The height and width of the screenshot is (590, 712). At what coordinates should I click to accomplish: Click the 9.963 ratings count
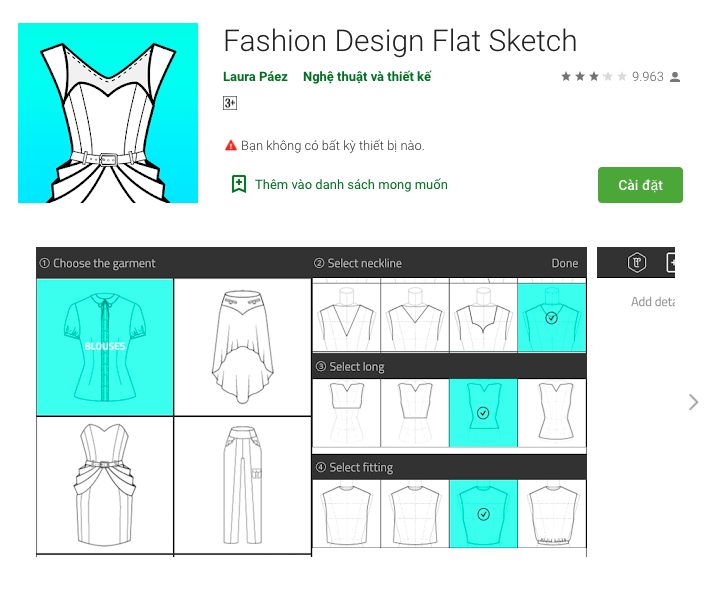pyautogui.click(x=648, y=77)
